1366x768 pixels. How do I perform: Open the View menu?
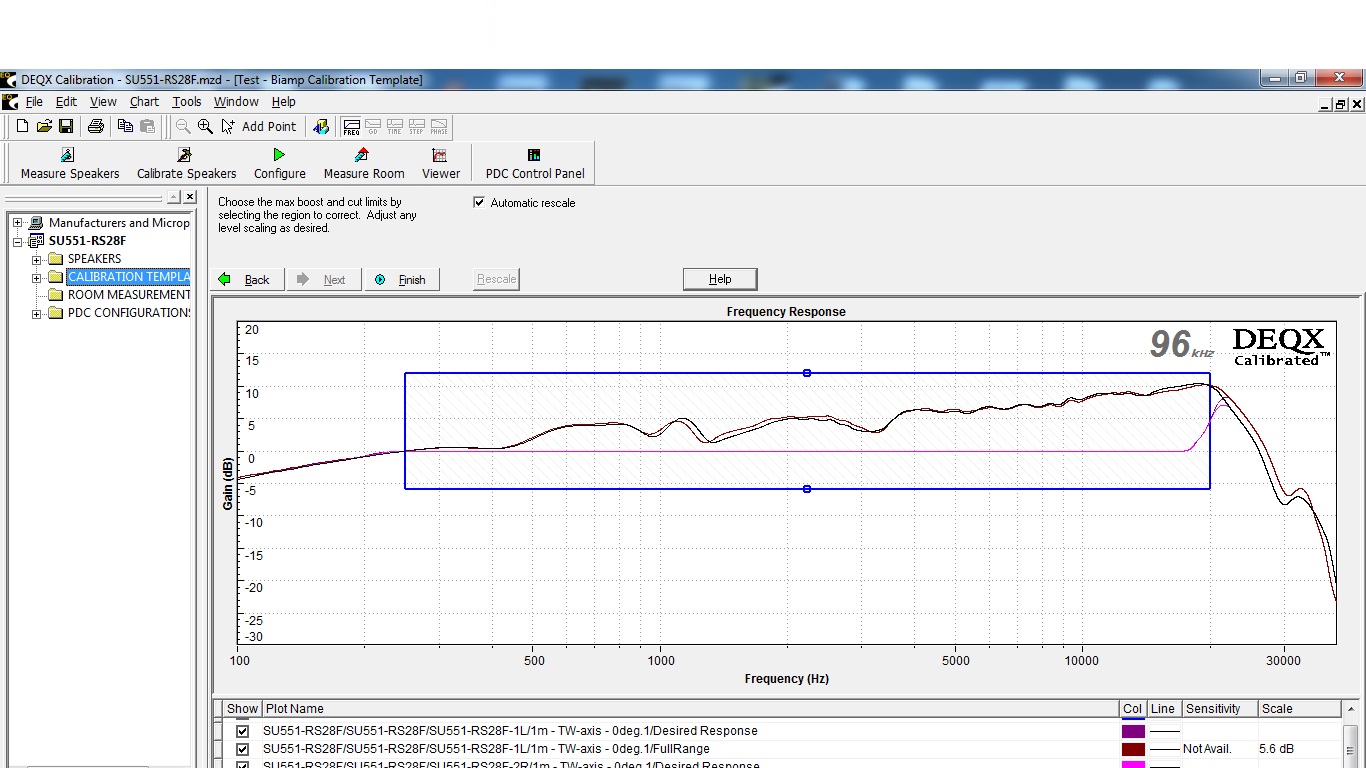[103, 102]
